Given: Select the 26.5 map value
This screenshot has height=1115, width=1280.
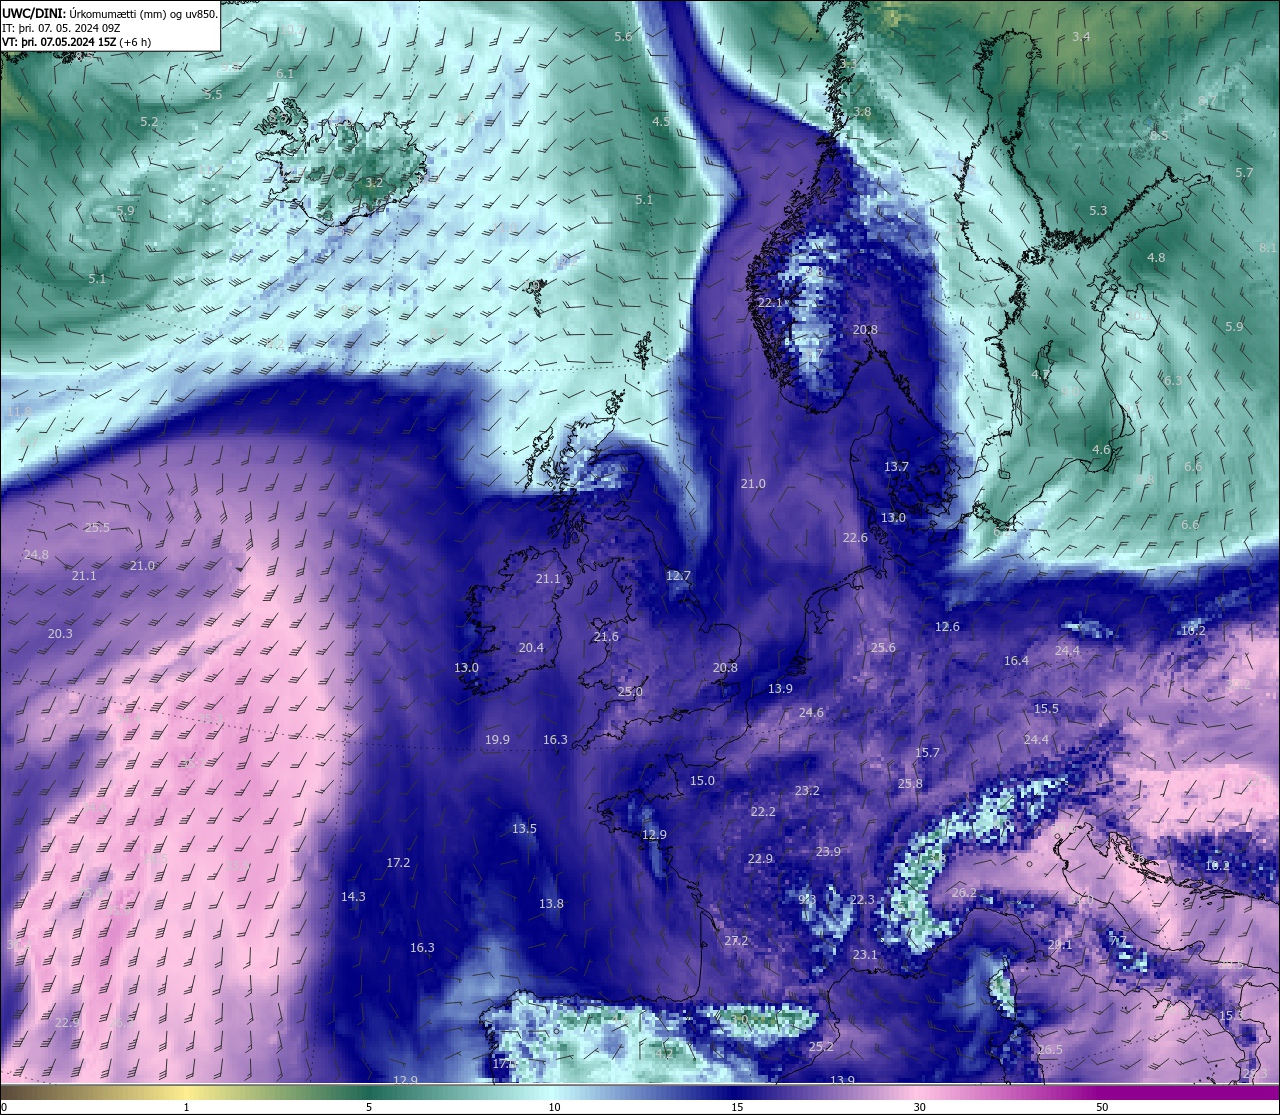Looking at the screenshot, I should [x=1050, y=1050].
